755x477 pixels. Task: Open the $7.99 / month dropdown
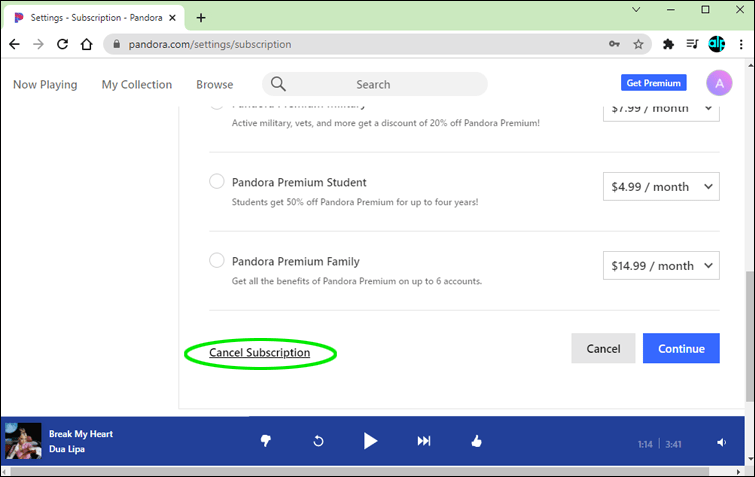(x=661, y=113)
